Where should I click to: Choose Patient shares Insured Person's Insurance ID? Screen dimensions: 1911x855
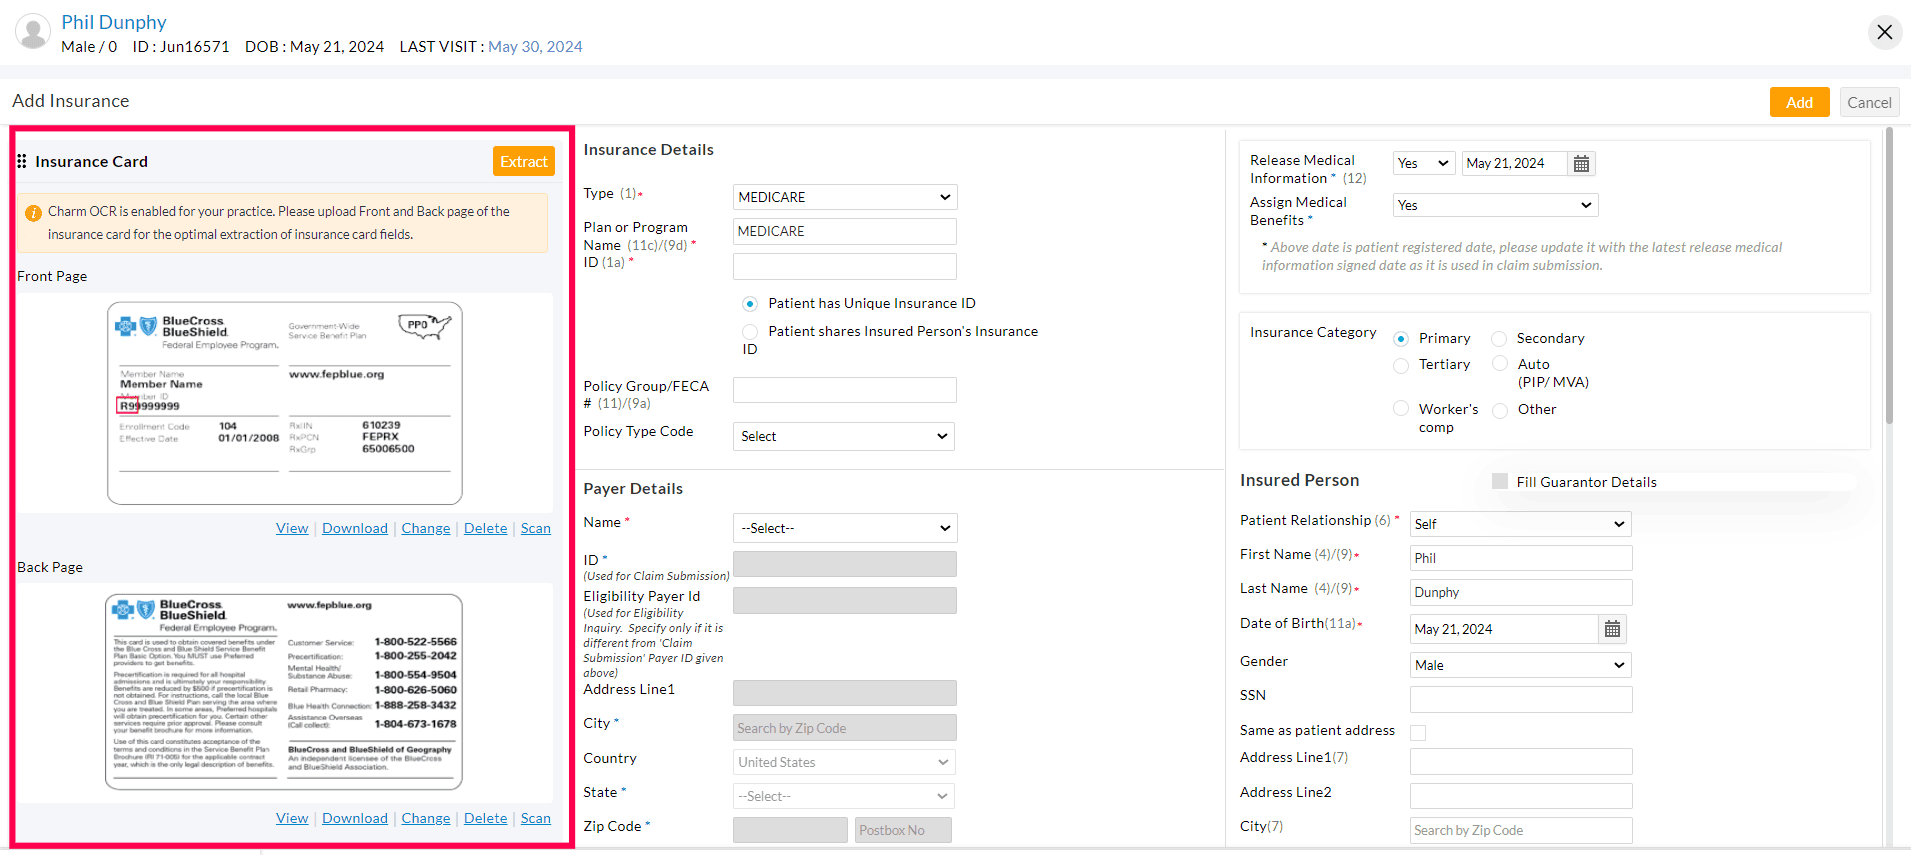750,332
